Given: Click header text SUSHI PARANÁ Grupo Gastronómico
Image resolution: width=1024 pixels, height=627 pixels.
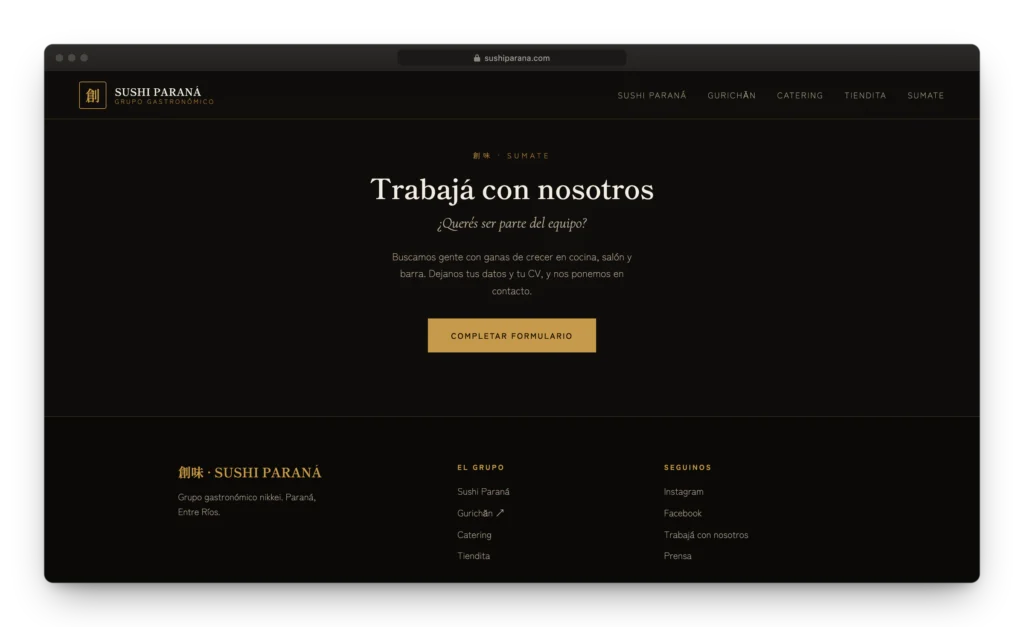Looking at the screenshot, I should click(164, 96).
